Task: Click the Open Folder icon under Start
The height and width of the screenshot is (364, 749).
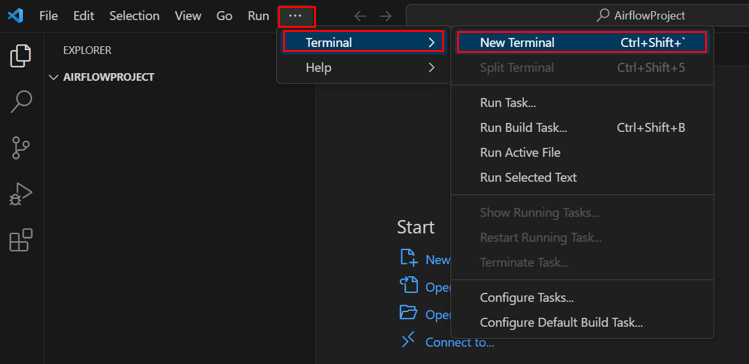Action: [408, 313]
